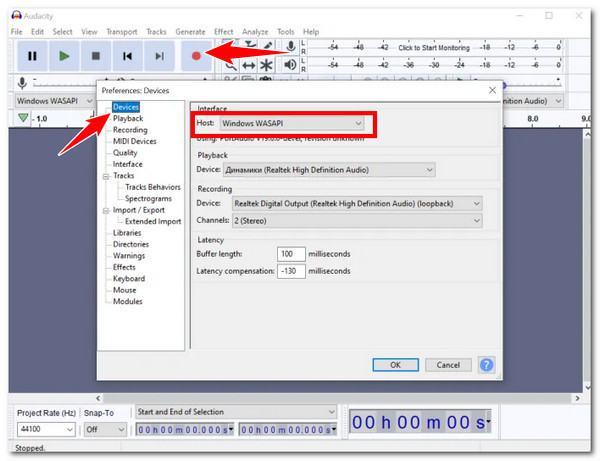This screenshot has height=461, width=600.
Task: Select Modules in preferences tree
Action: (127, 301)
